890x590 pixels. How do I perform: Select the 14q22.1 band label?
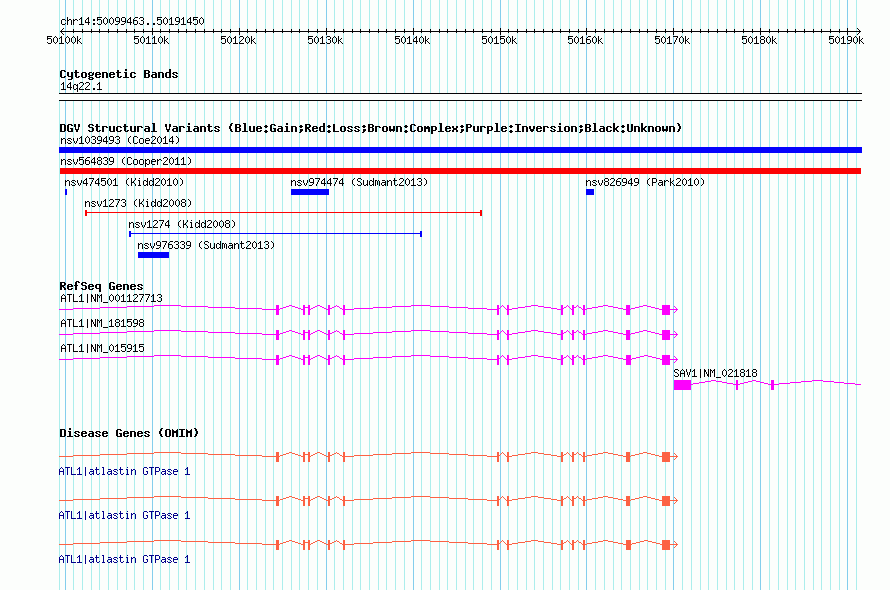click(81, 86)
